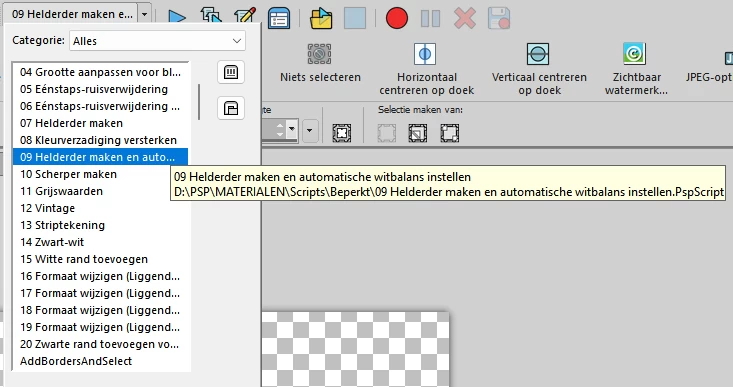Select 20 Zwarte rand toevoegen script
This screenshot has height=387, width=733.
tap(100, 344)
